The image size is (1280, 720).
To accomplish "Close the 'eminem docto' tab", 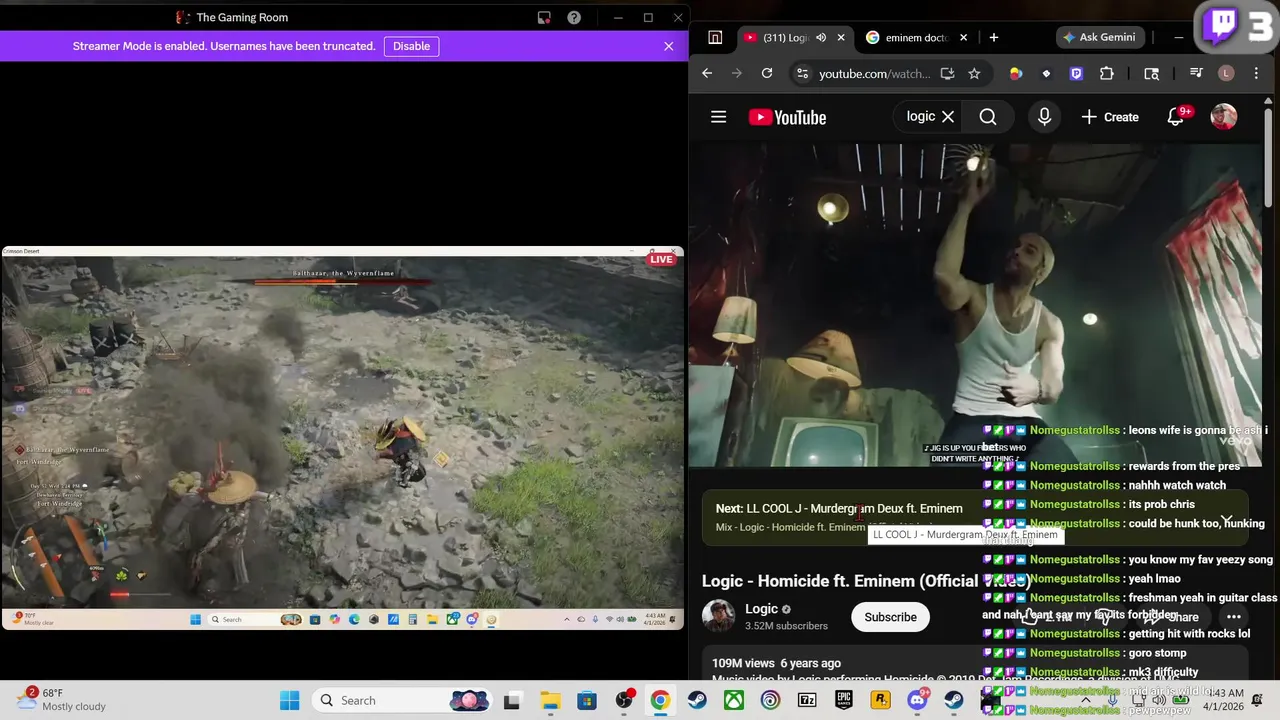I will click(963, 37).
